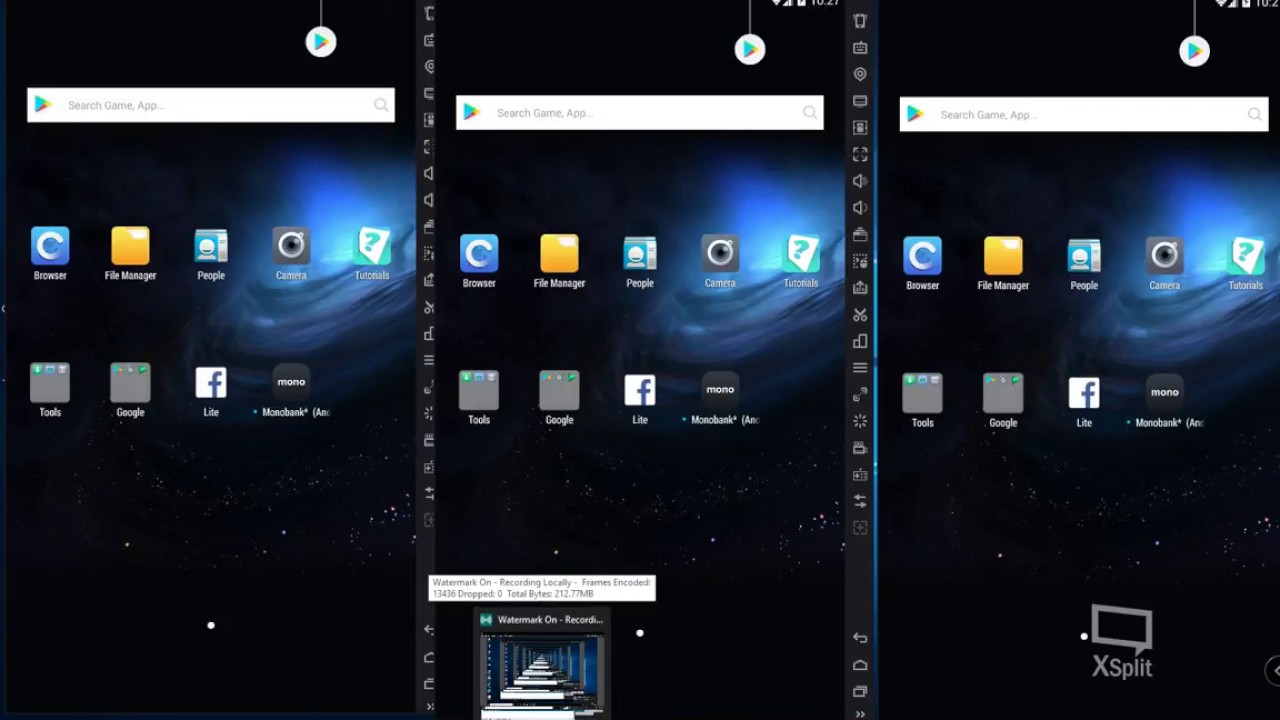Click resize-window arrows in middle emulator's sidebar
This screenshot has height=720, width=1280.
860,395
